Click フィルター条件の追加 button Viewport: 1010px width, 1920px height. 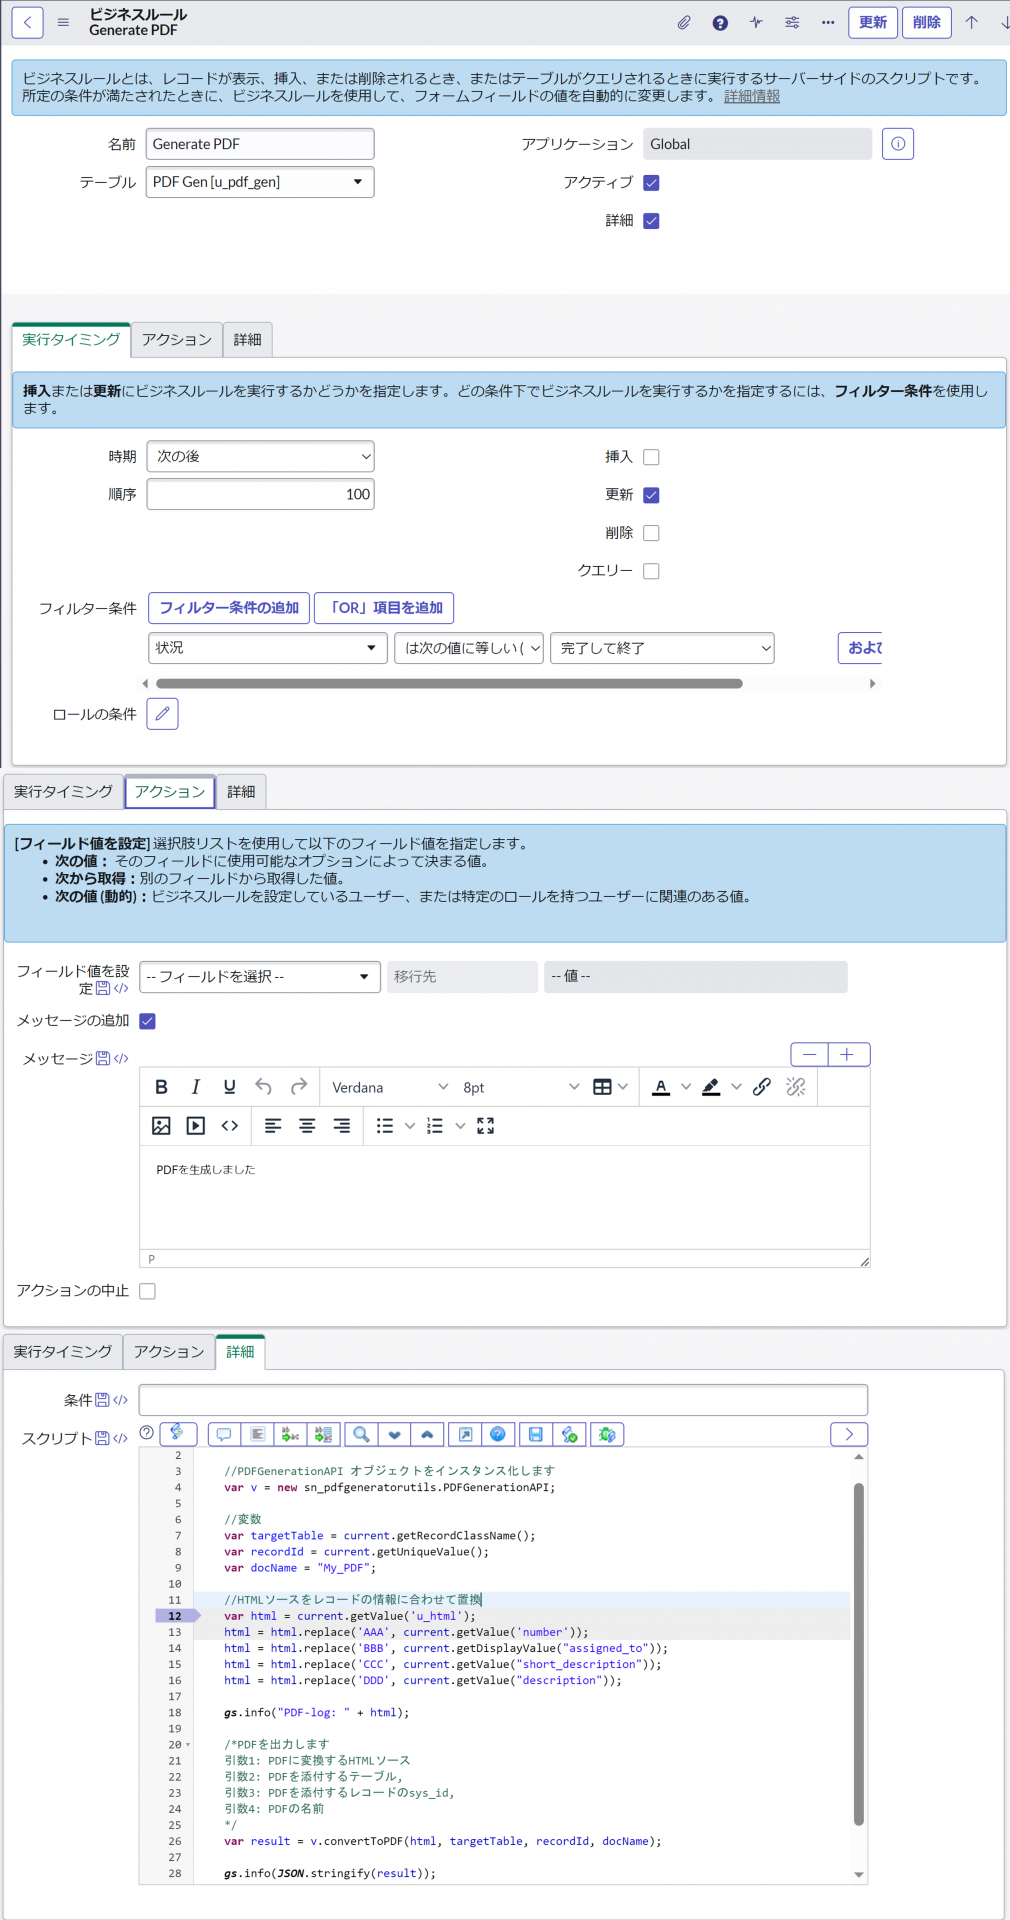(x=229, y=608)
